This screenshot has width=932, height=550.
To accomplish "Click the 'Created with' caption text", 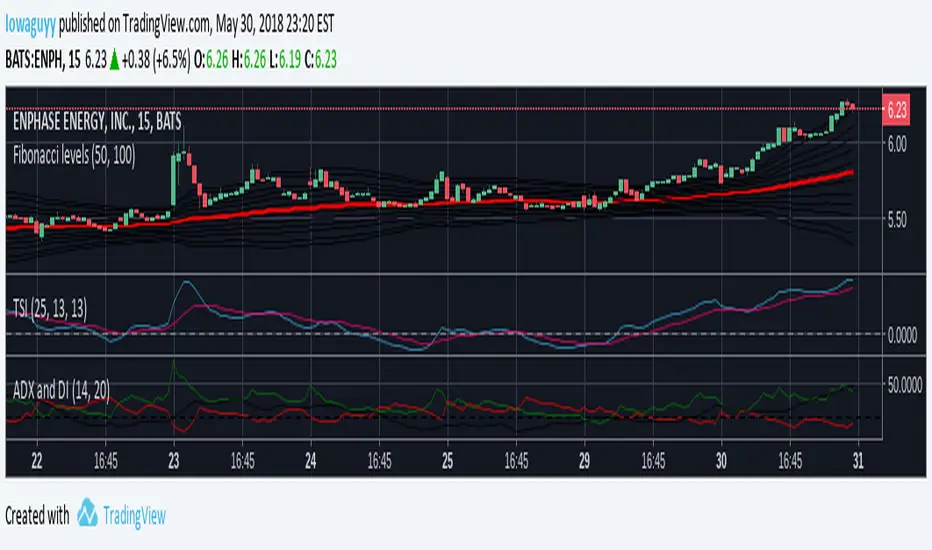I will (x=37, y=516).
